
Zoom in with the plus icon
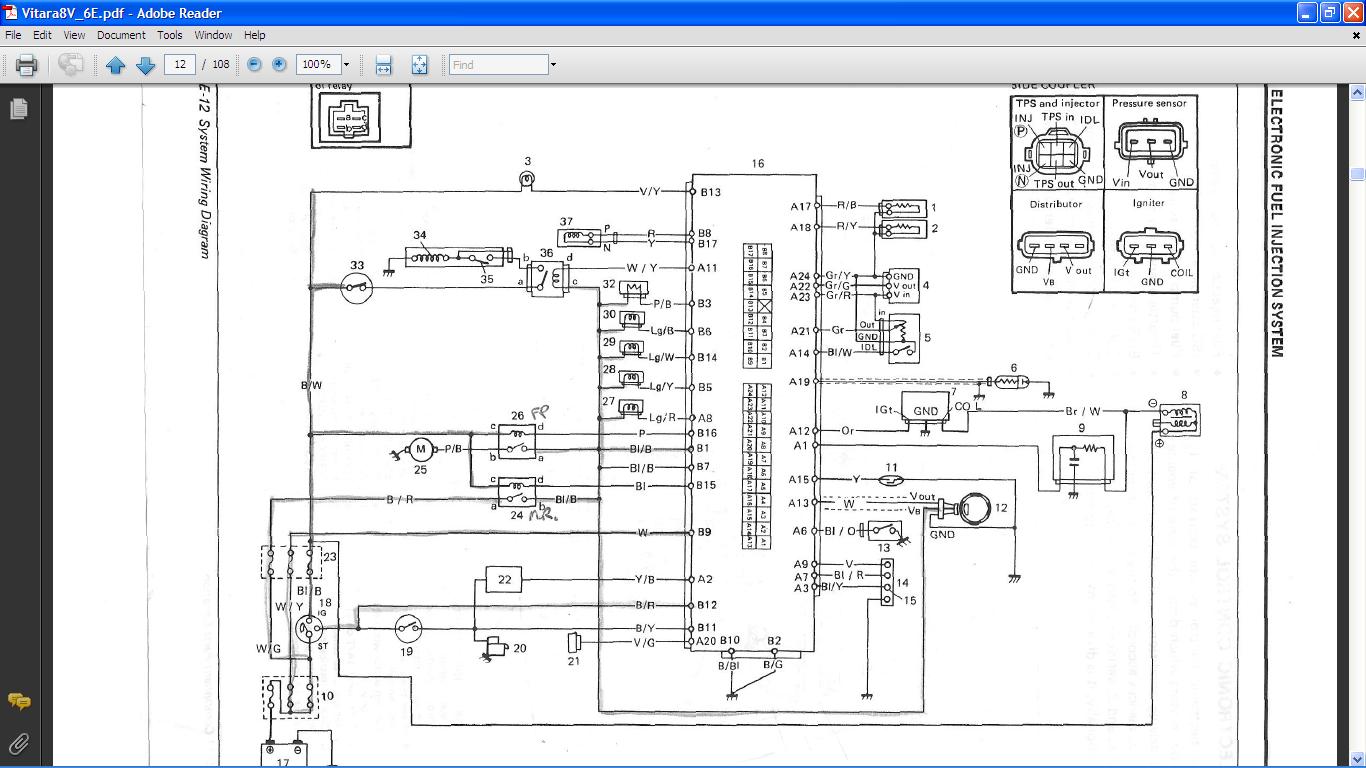click(x=279, y=64)
